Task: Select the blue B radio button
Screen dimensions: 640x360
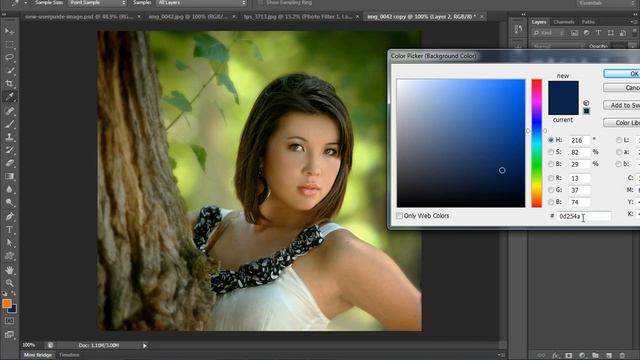Action: 551,202
